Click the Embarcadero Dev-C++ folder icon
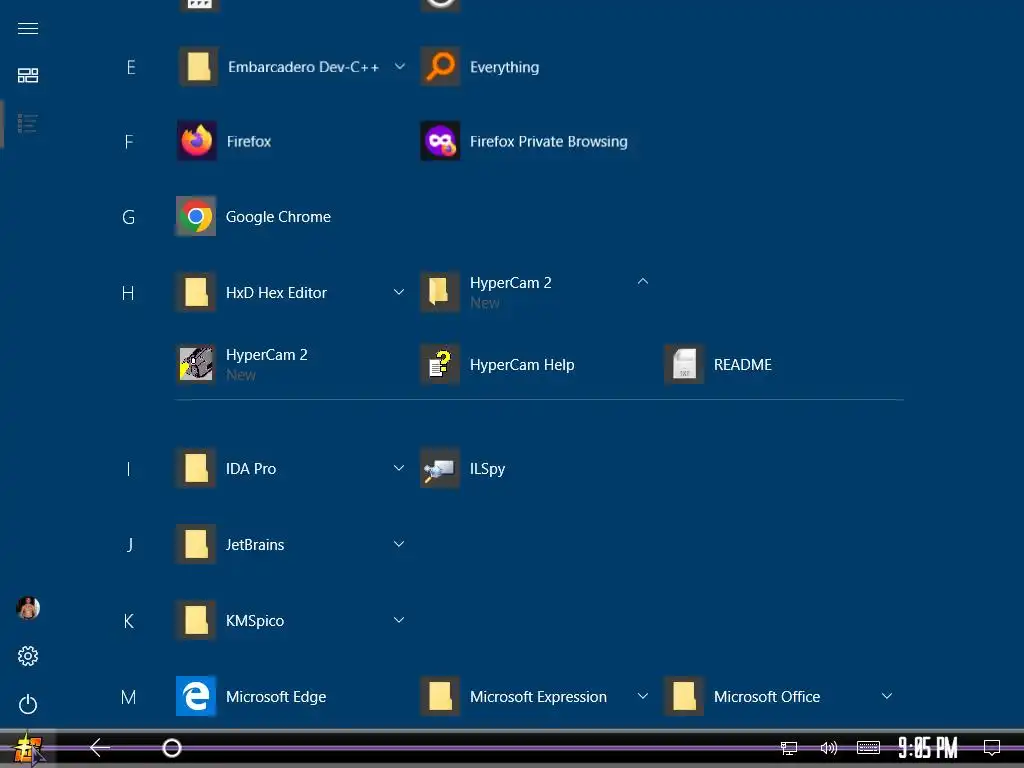Image resolution: width=1024 pixels, height=768 pixels. pyautogui.click(x=199, y=67)
